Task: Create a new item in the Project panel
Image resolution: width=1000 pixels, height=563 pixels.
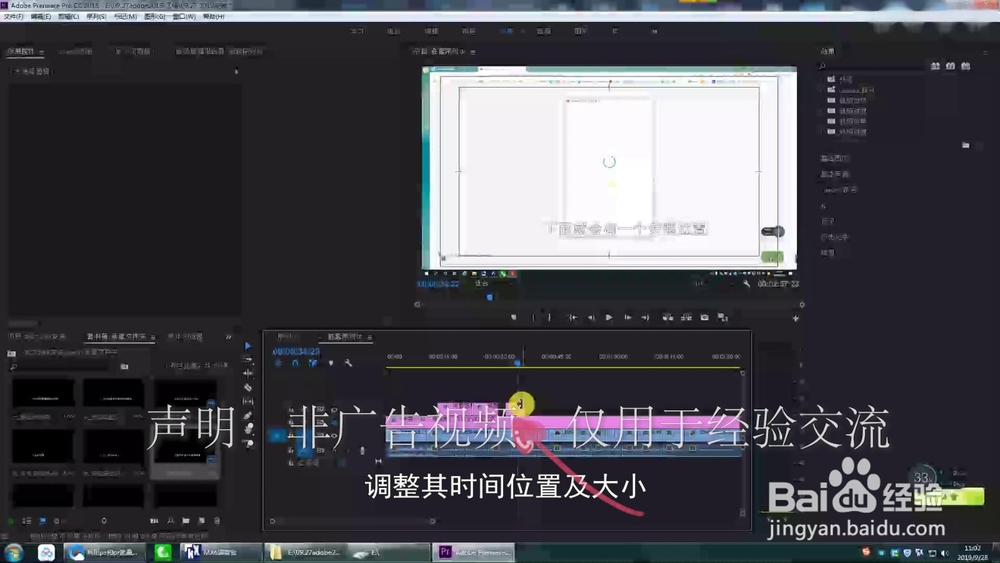Action: click(202, 521)
